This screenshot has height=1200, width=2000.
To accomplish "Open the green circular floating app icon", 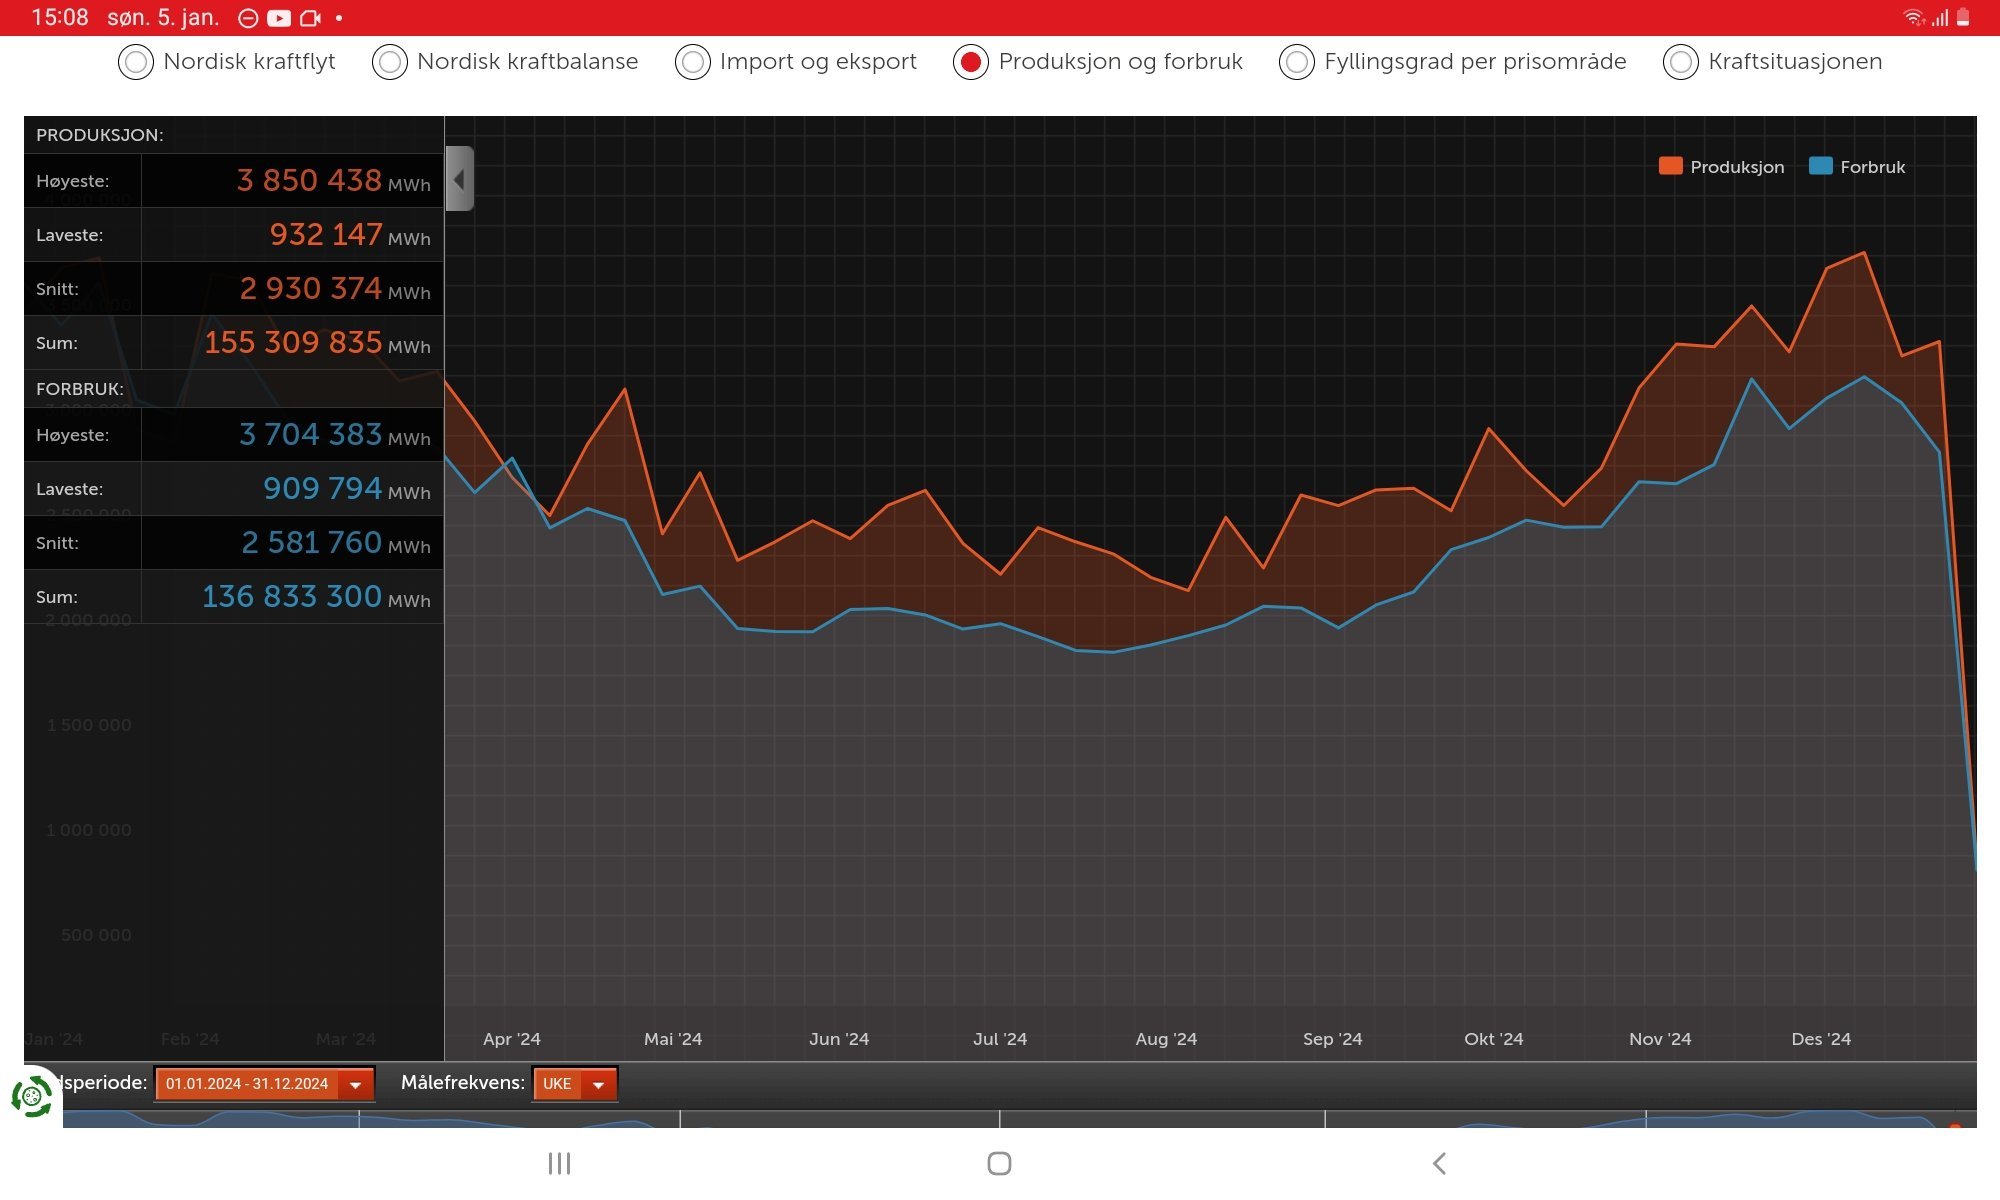I will tap(32, 1097).
